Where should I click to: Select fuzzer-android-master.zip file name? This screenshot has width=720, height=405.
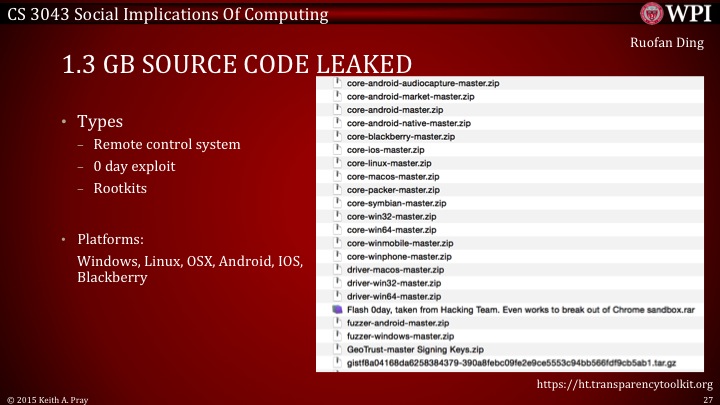click(398, 323)
